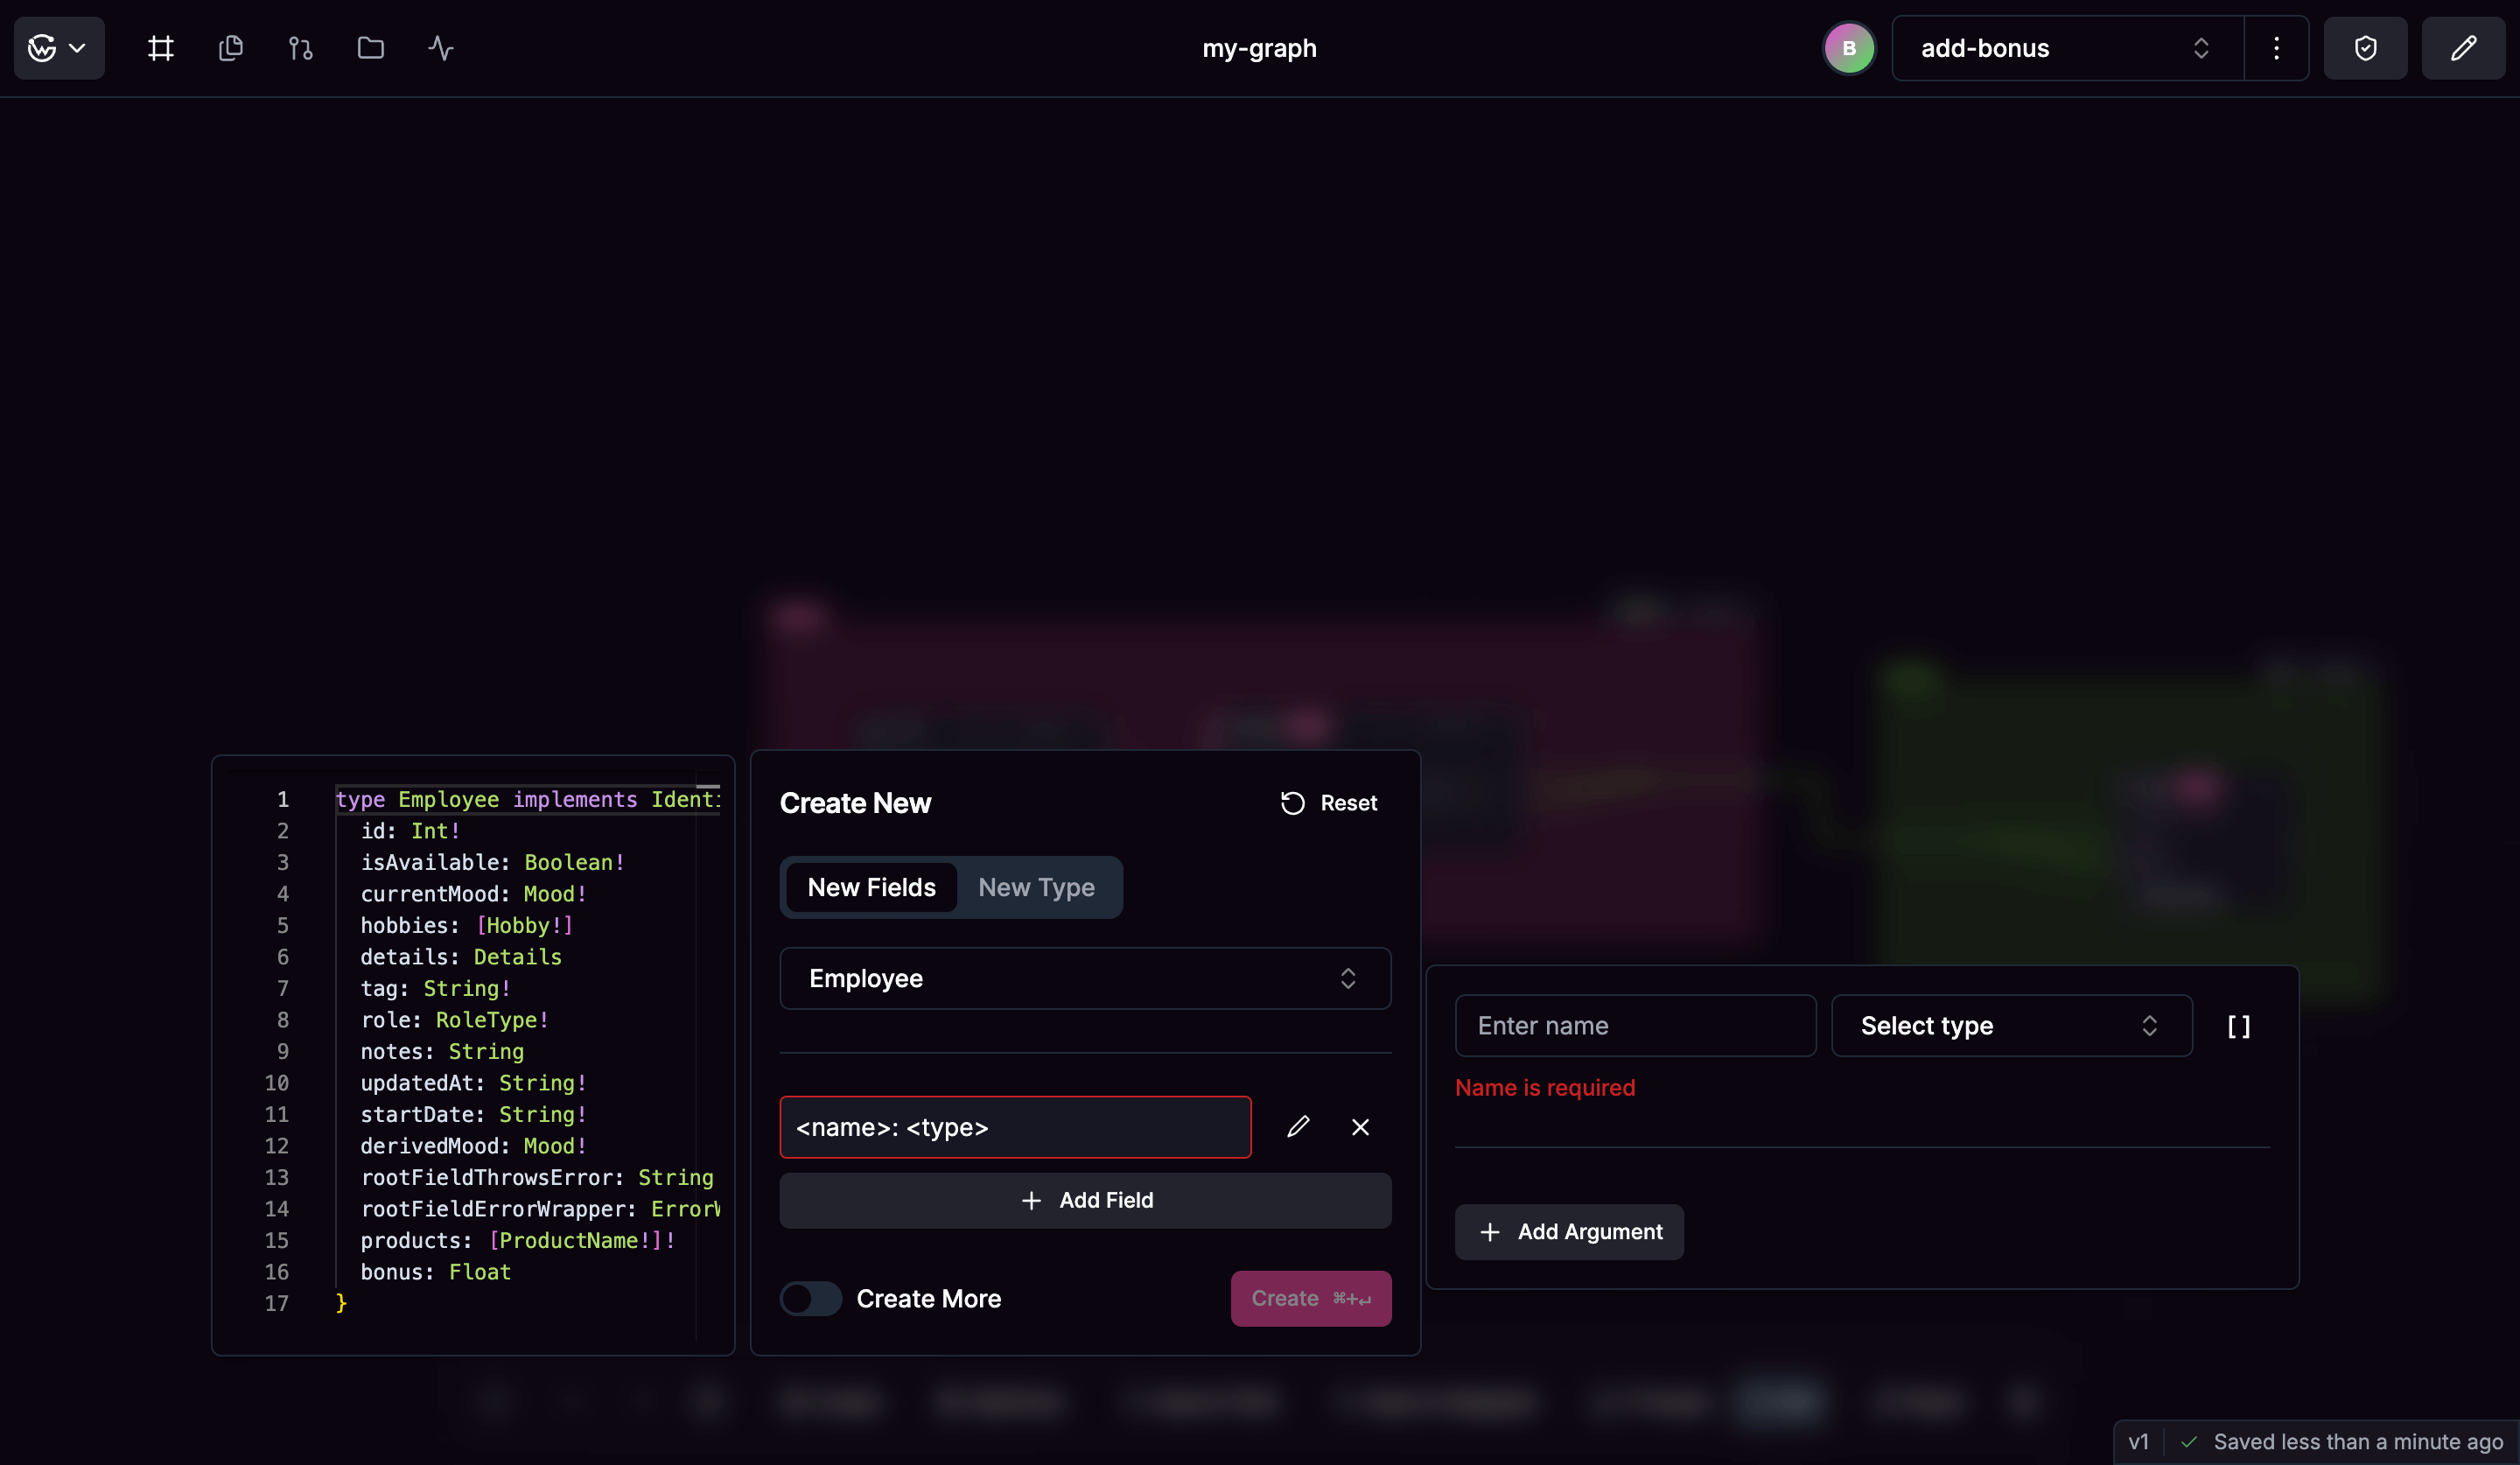Select the pencil edit tool at top right
This screenshot has height=1465, width=2520.
[x=2463, y=47]
